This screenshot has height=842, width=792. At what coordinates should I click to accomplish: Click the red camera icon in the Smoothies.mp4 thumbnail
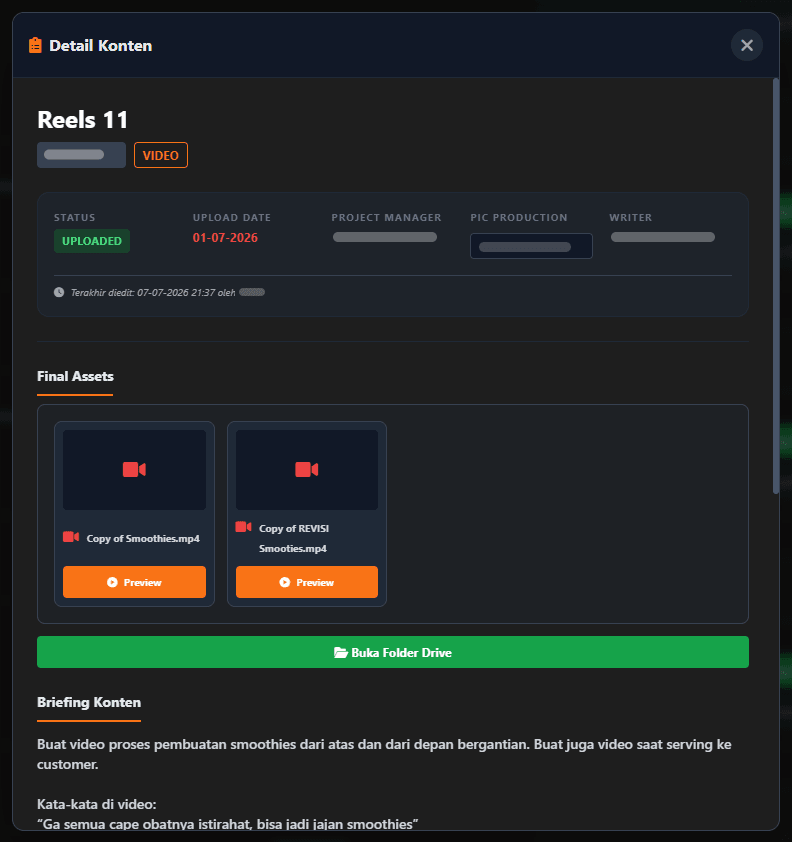point(134,470)
